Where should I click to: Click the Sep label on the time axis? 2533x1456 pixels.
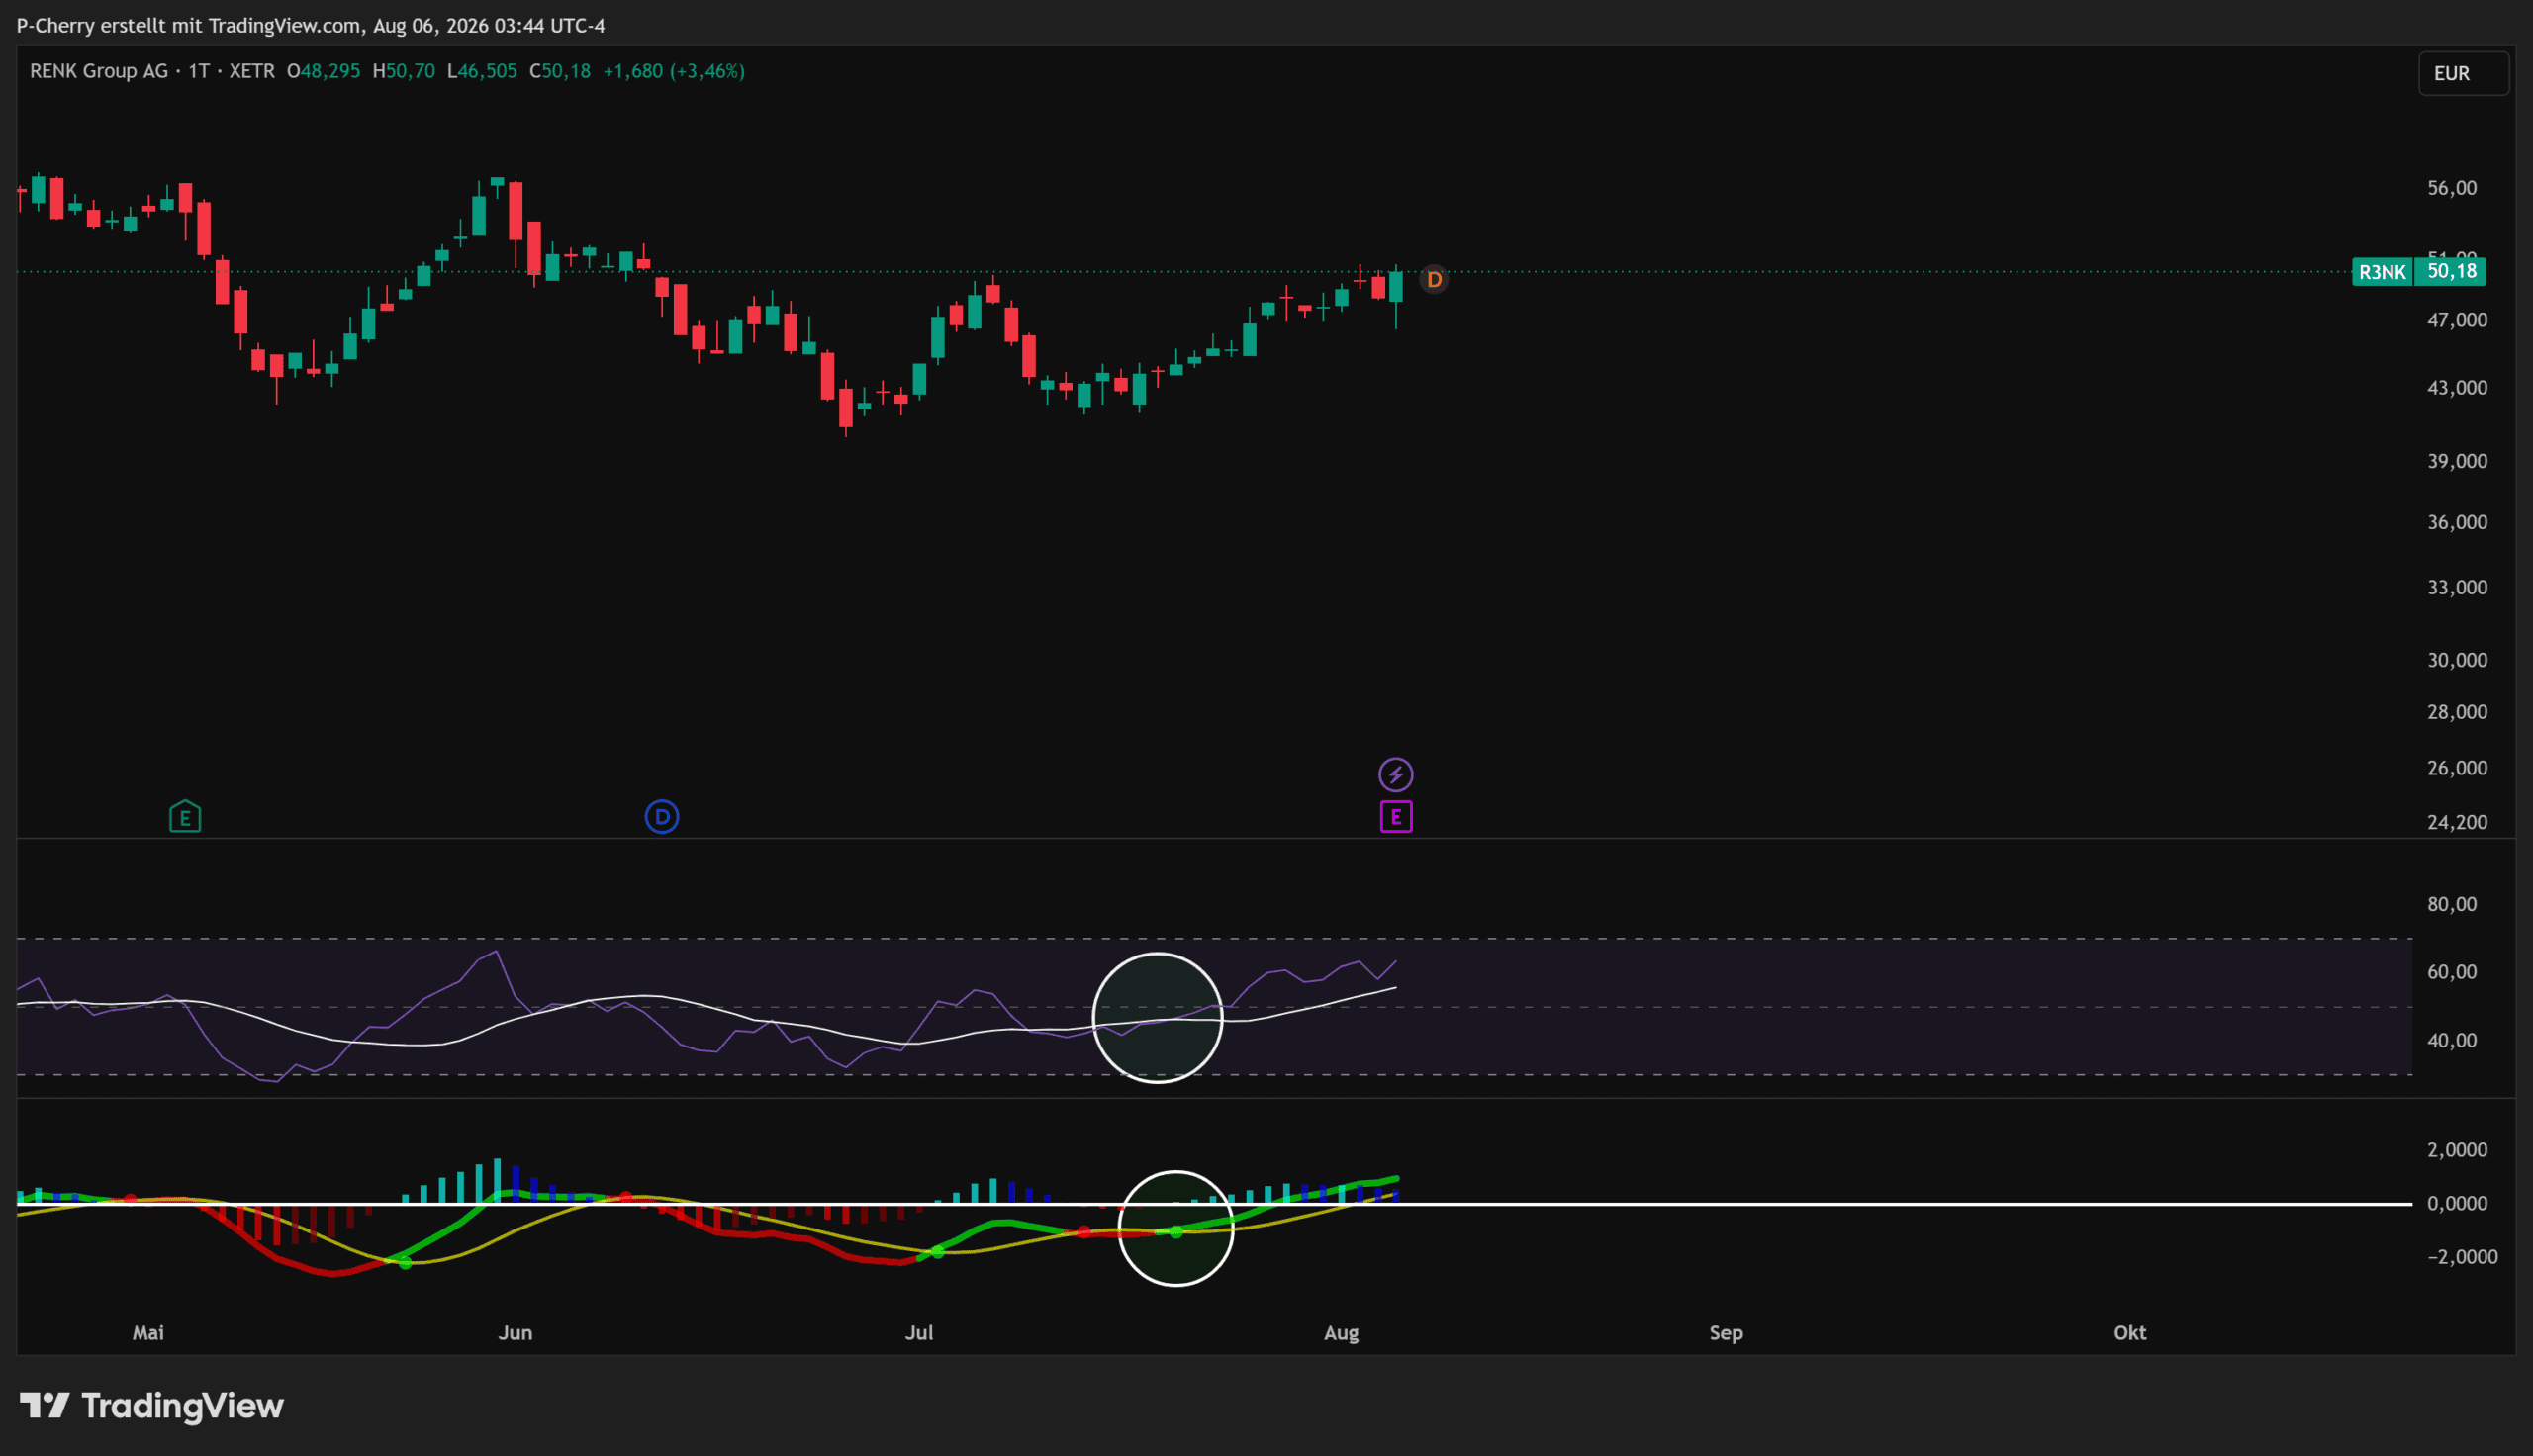coord(1726,1333)
